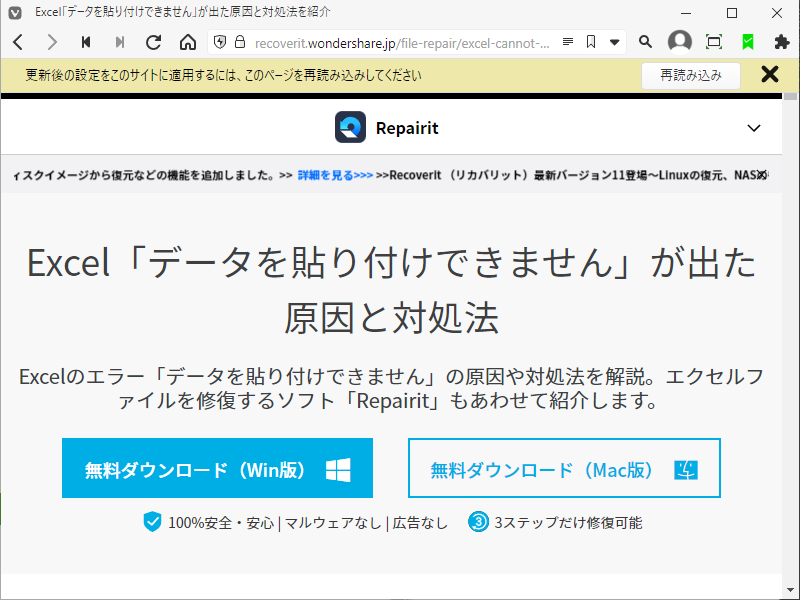This screenshot has height=600, width=800.
Task: Close the scrolling announcement banner
Action: pos(762,175)
